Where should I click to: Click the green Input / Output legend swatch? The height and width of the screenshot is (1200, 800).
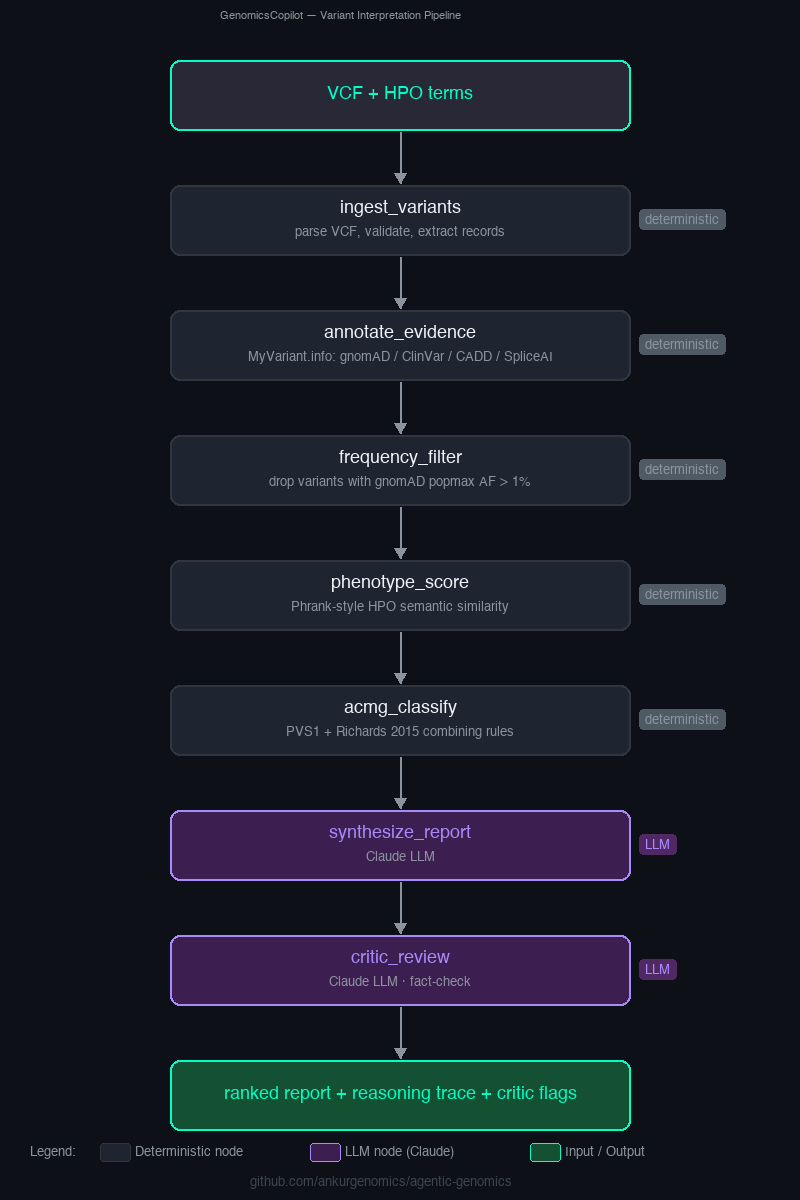pyautogui.click(x=545, y=1152)
